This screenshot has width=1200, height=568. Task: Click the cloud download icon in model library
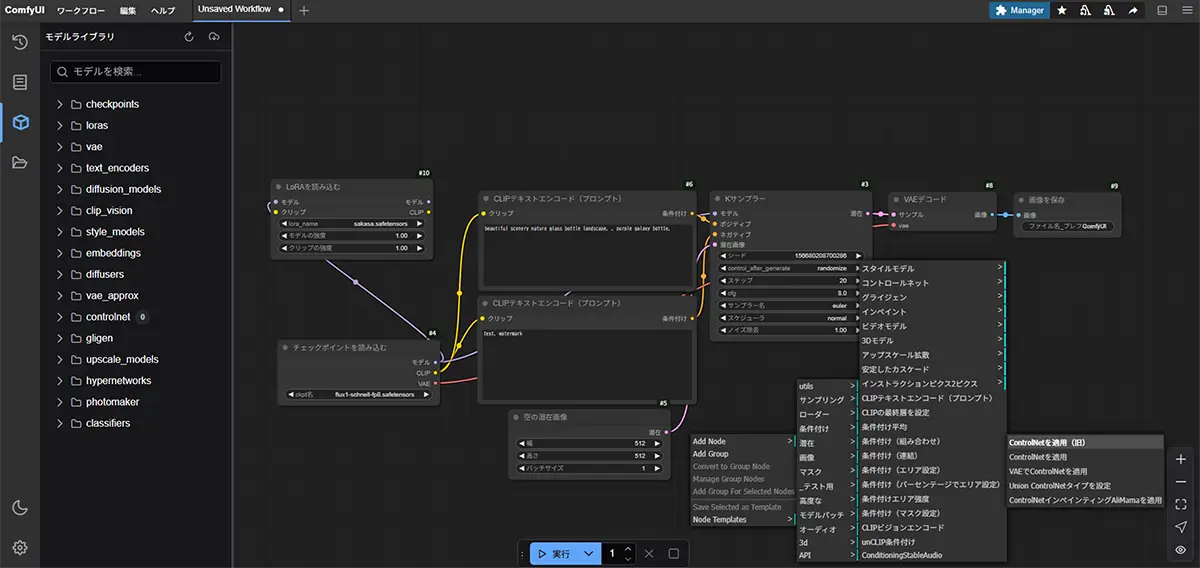tap(214, 37)
